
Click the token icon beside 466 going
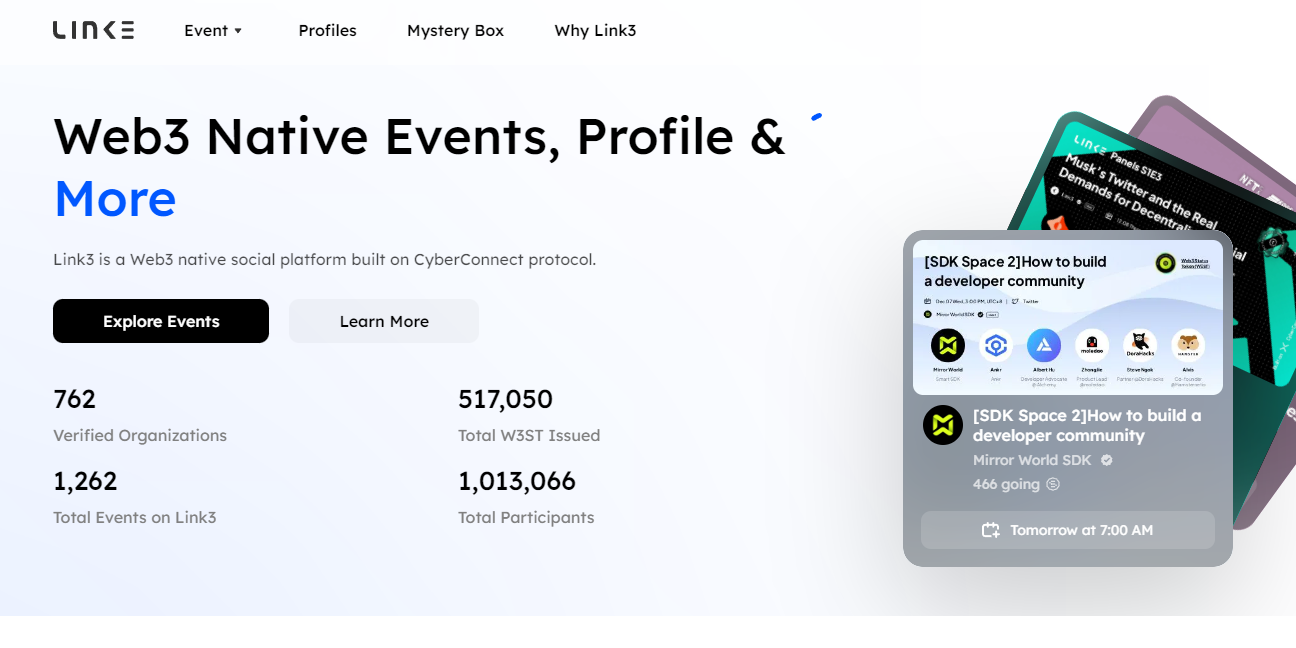click(1053, 484)
